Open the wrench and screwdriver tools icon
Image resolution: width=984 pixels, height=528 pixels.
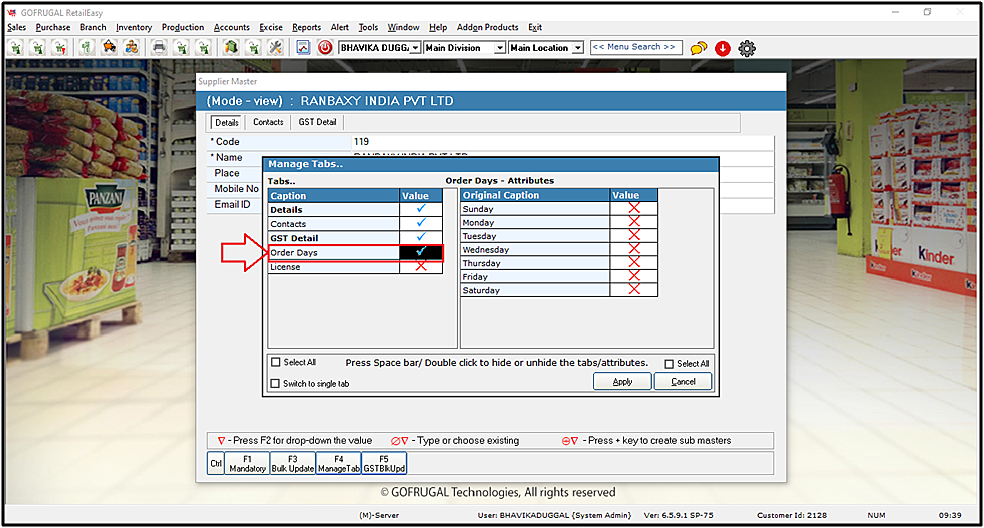(x=276, y=47)
